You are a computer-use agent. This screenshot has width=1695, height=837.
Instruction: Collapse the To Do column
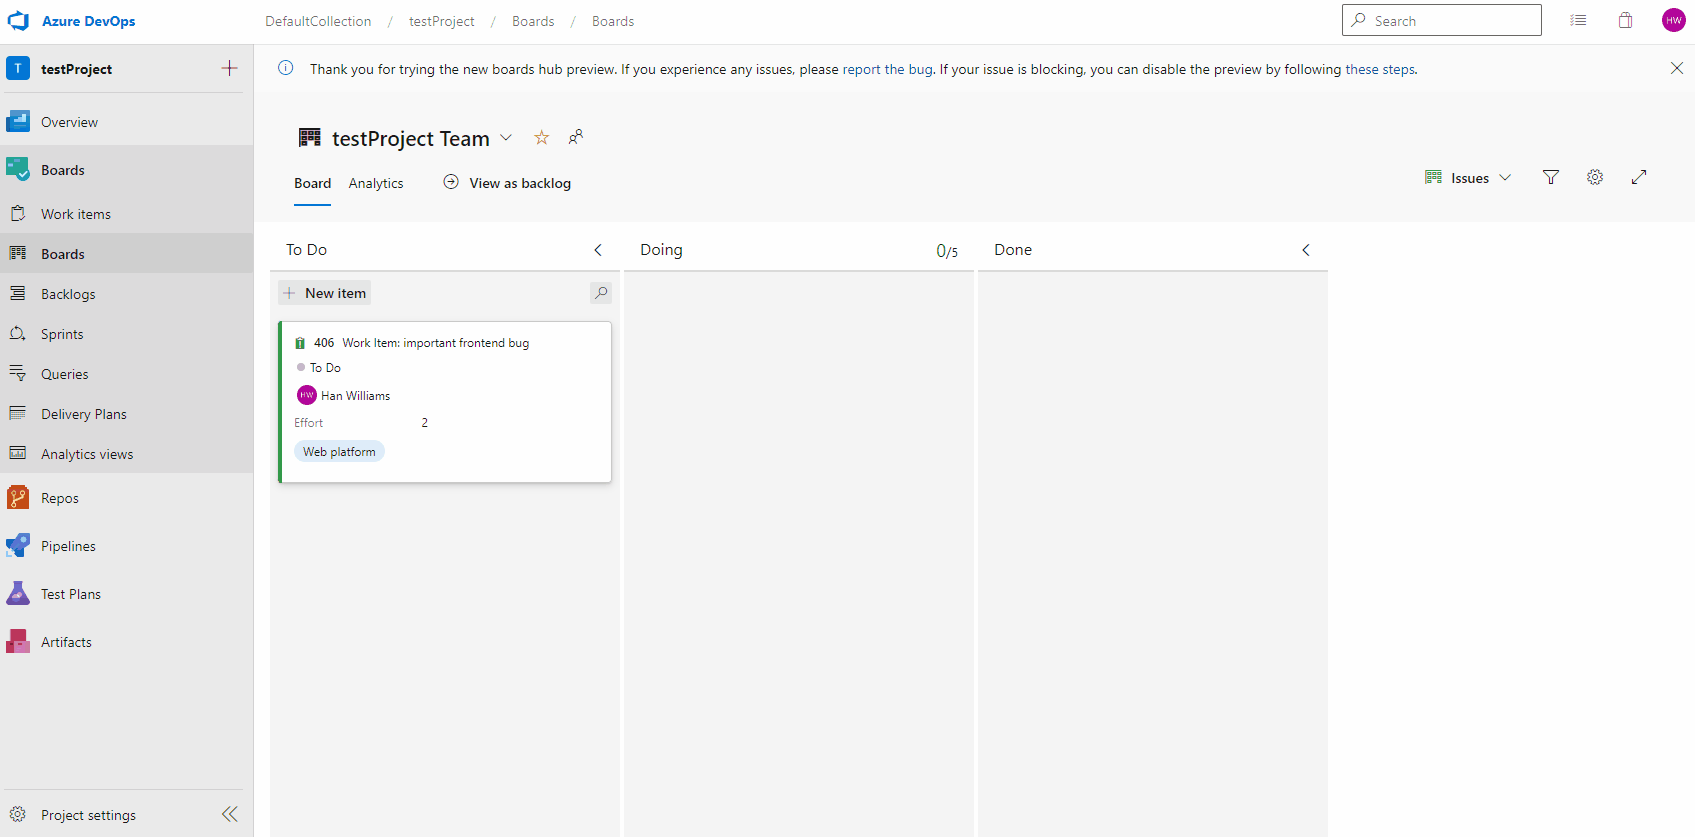click(x=598, y=250)
